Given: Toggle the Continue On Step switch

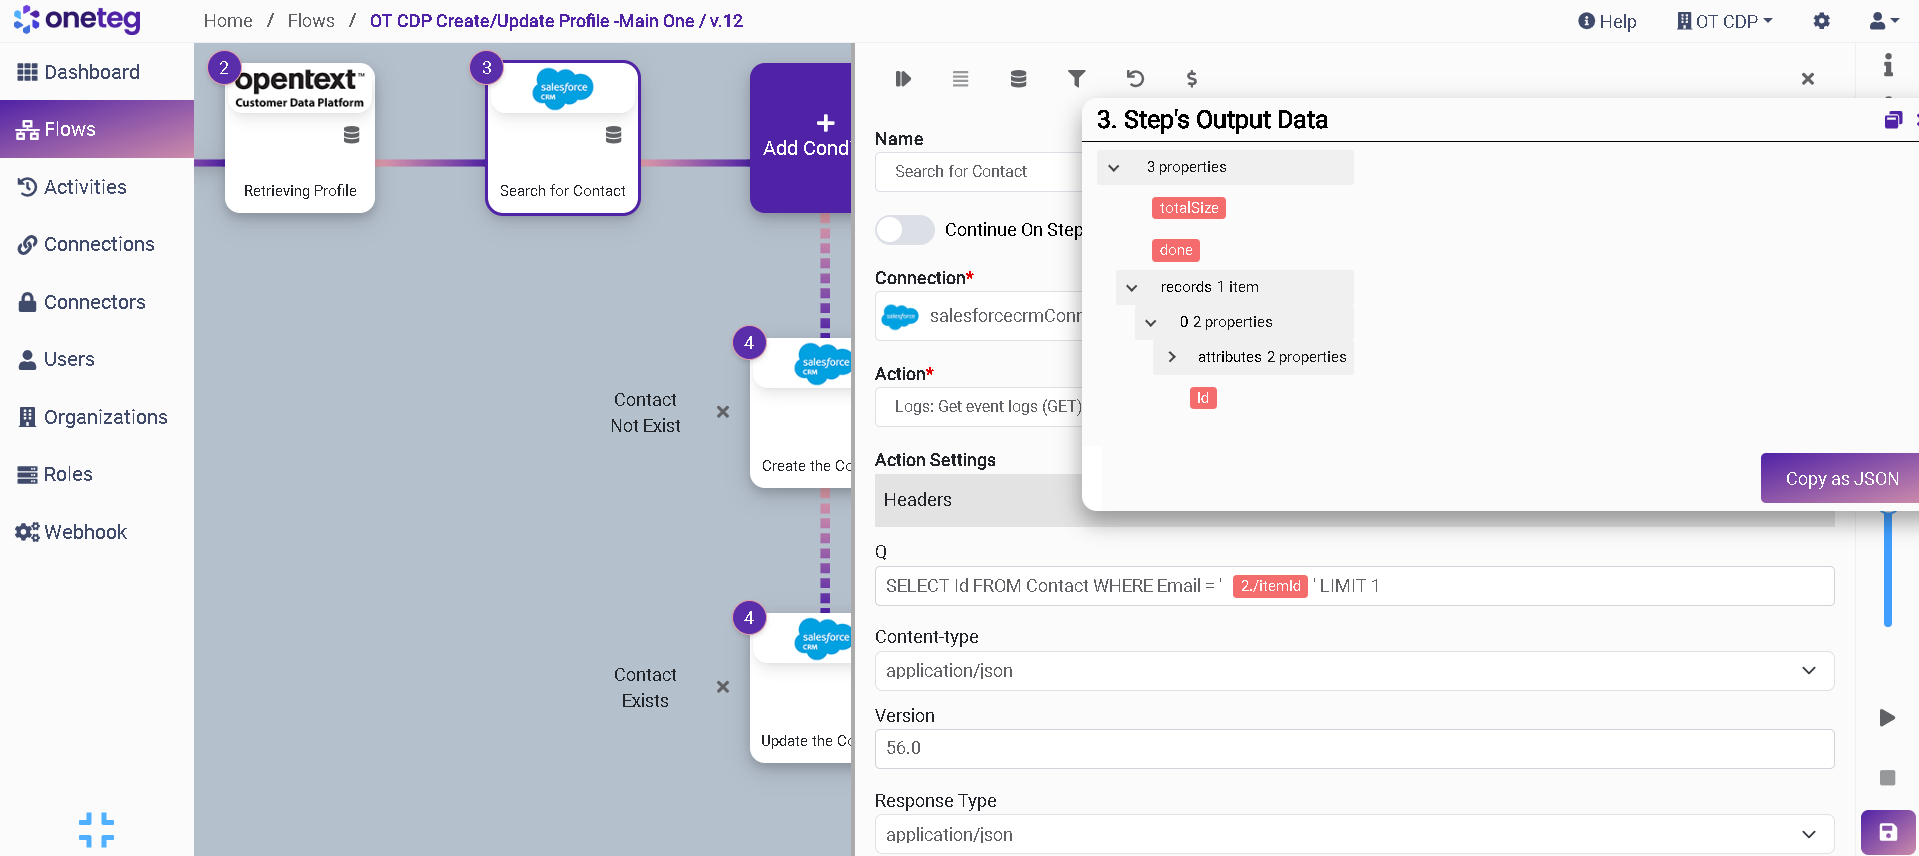Looking at the screenshot, I should 904,230.
